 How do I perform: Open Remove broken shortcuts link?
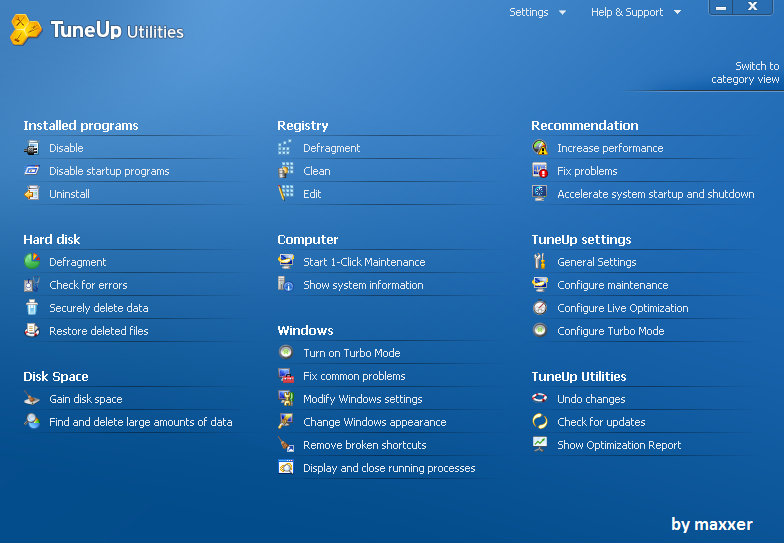pos(364,445)
